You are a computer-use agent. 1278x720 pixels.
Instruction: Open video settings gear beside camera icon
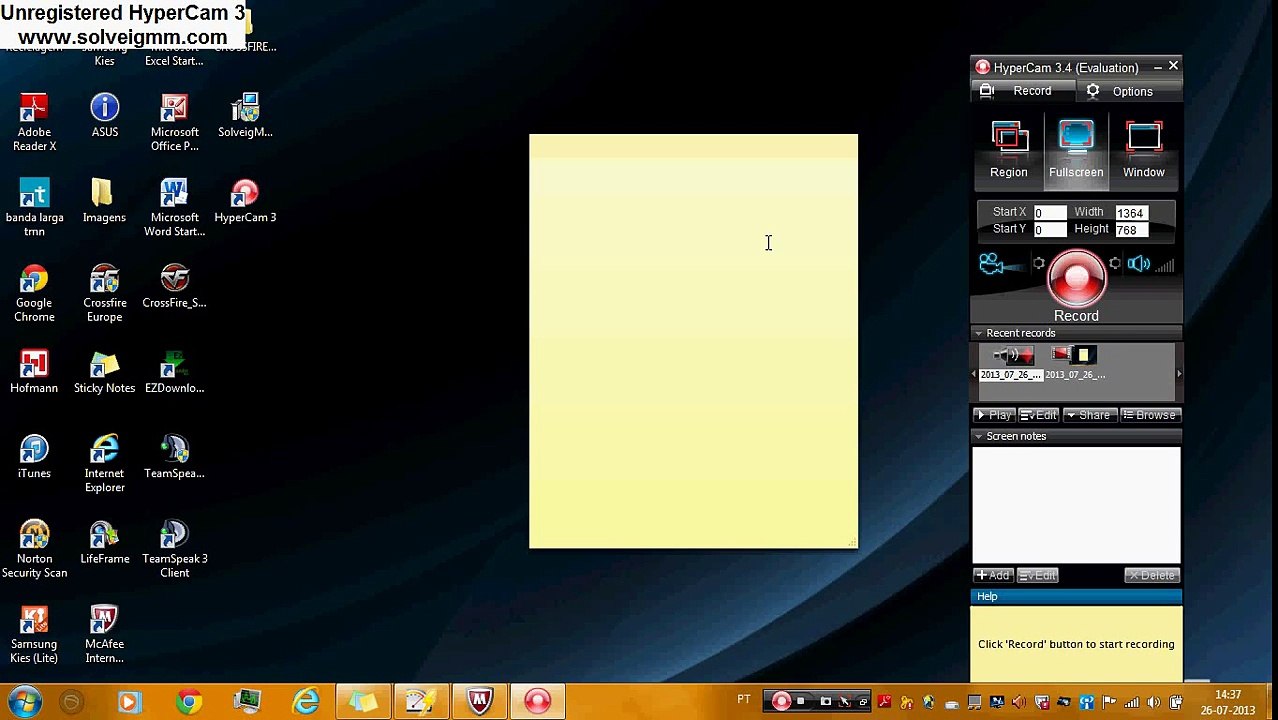point(1039,264)
